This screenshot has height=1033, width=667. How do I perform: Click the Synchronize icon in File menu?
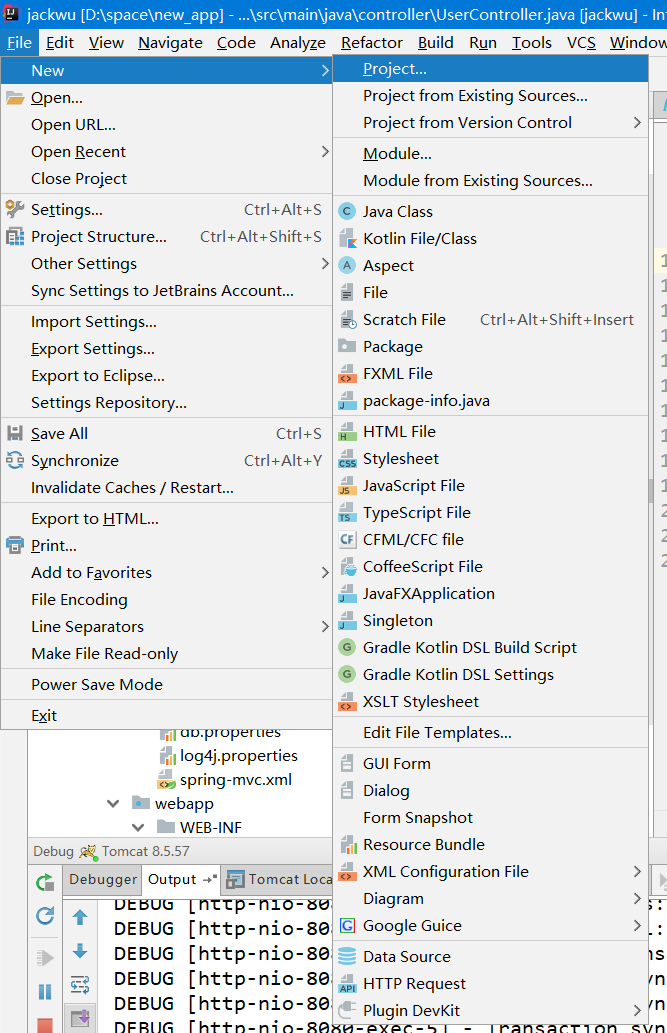click(14, 461)
